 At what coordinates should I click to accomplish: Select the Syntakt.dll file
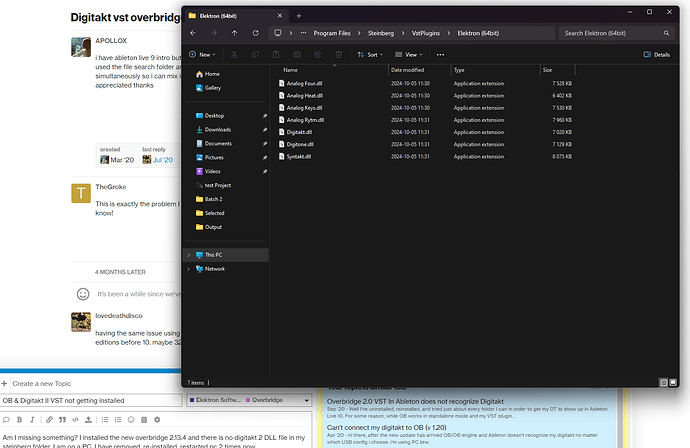(299, 156)
